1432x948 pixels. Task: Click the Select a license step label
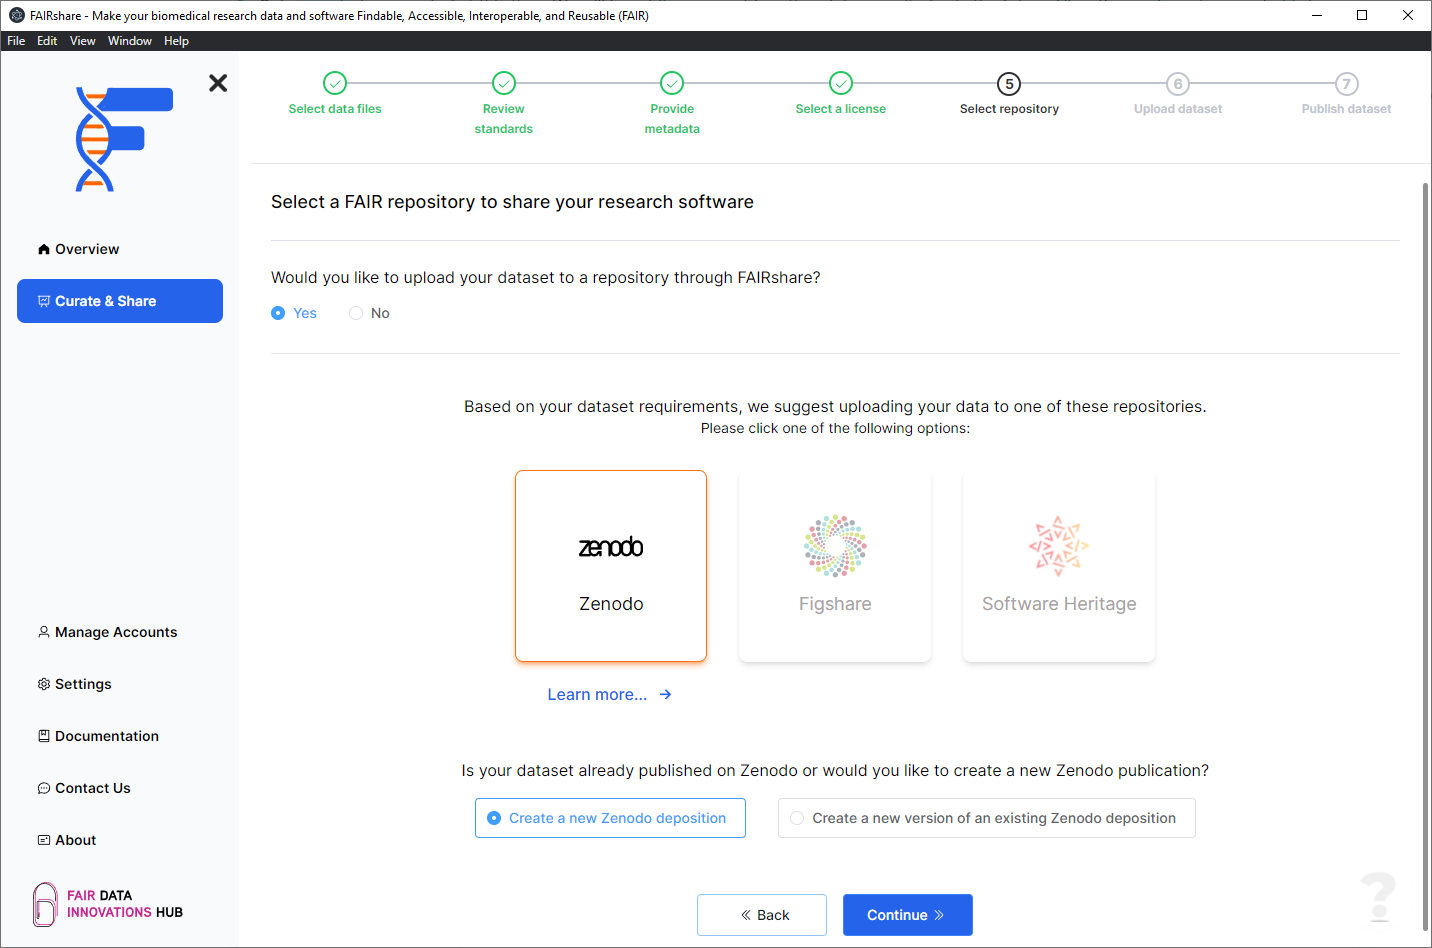point(841,109)
